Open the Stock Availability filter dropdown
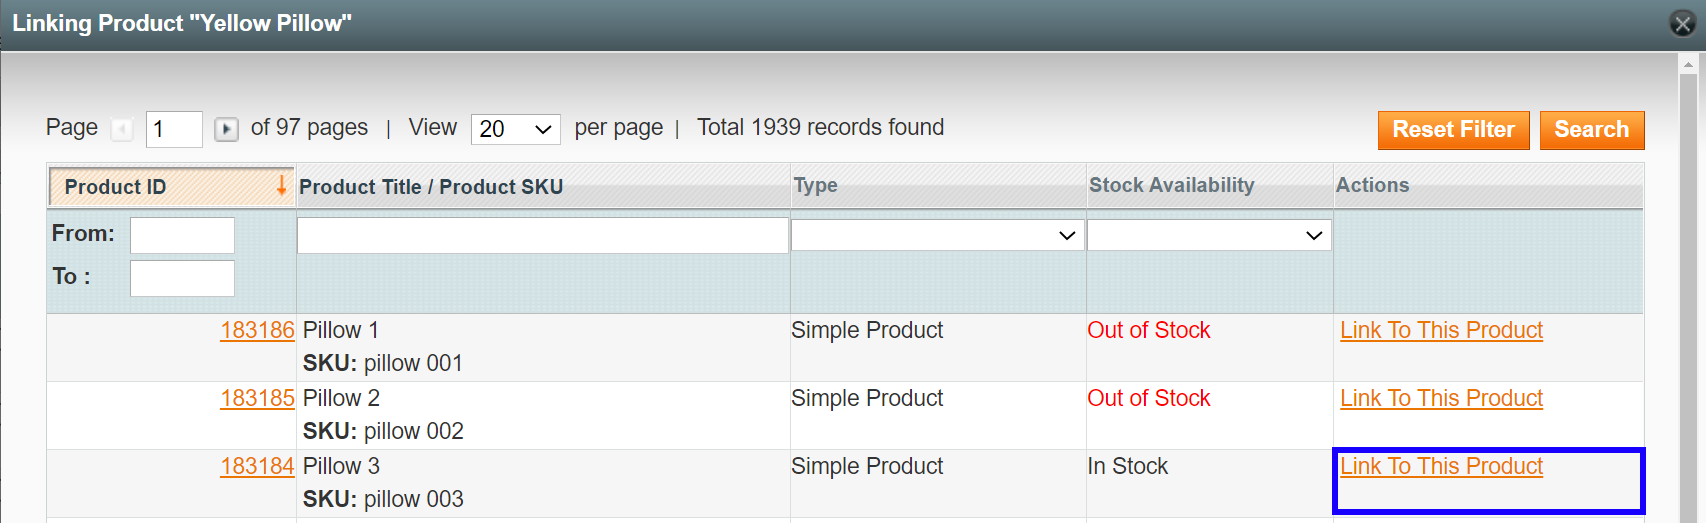1706x523 pixels. pyautogui.click(x=1208, y=235)
